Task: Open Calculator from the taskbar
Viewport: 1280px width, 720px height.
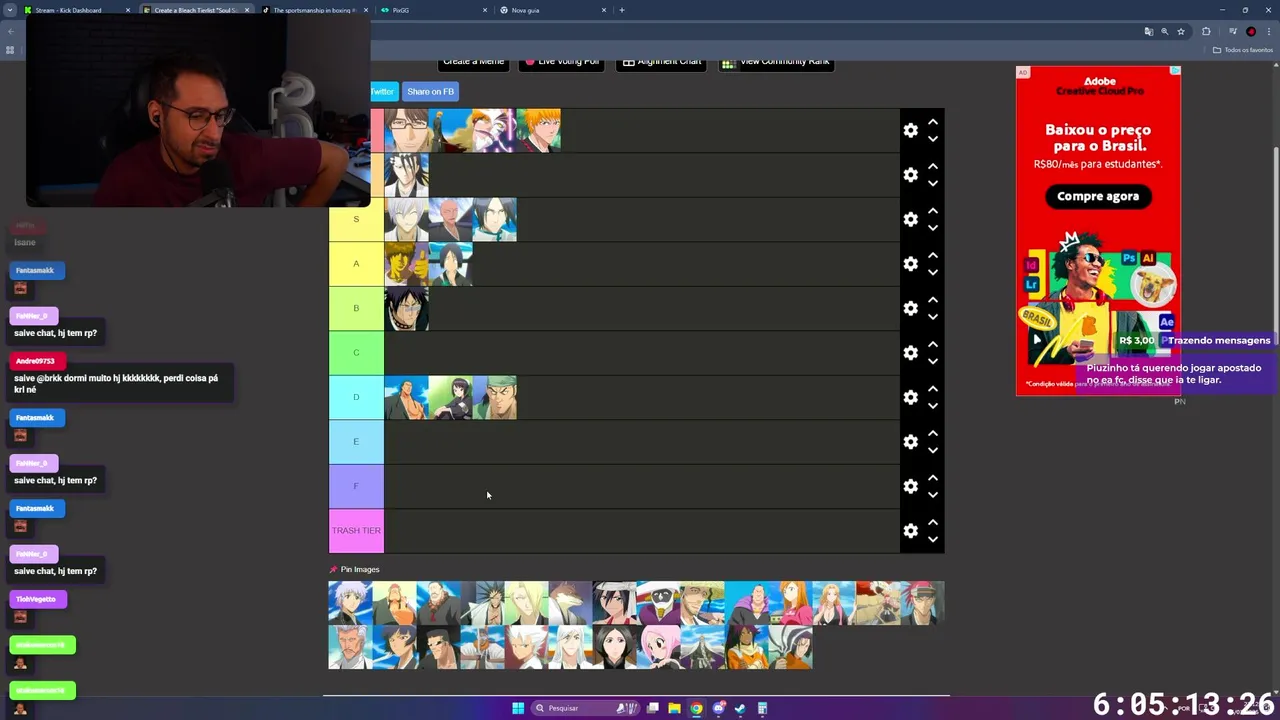Action: click(x=762, y=708)
